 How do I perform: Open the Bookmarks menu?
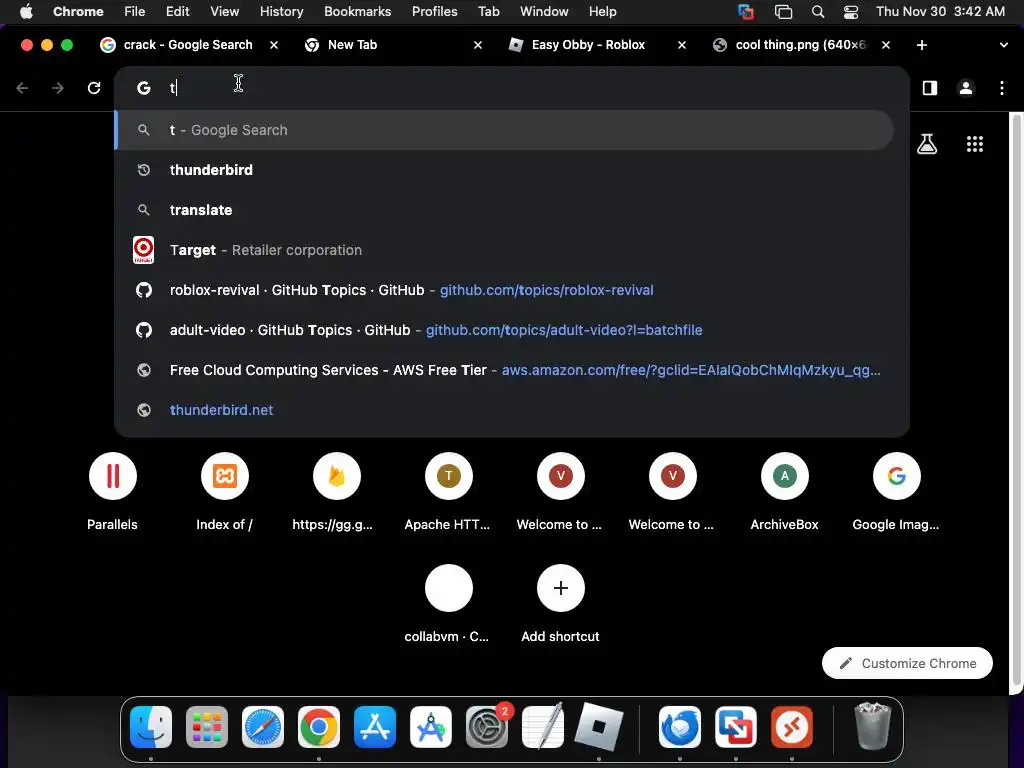[x=357, y=11]
